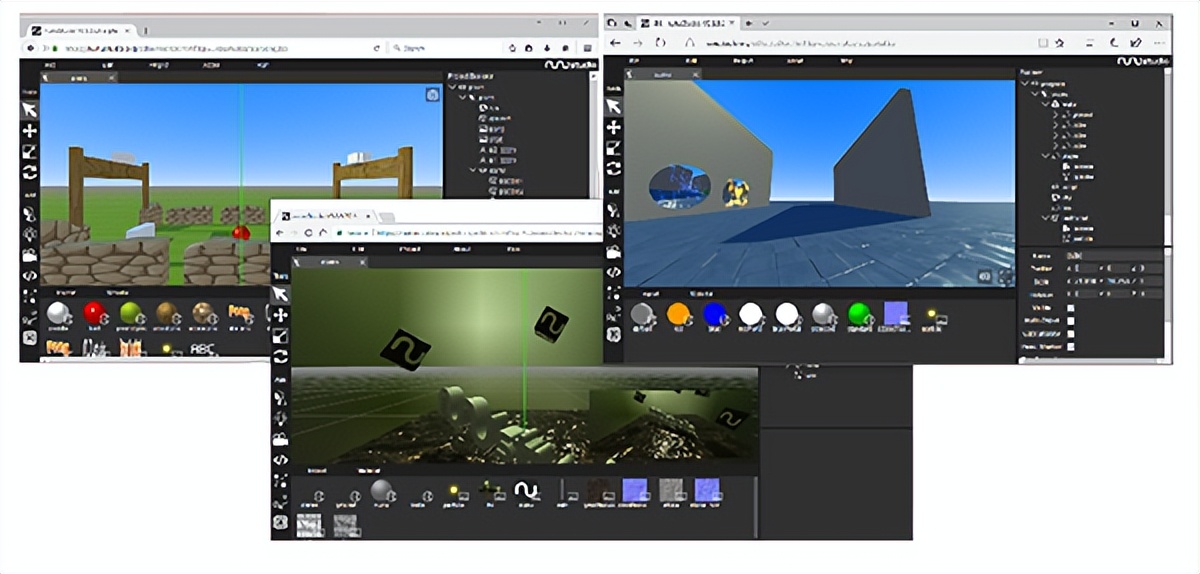1200x574 pixels.
Task: Open the lights icon in green dice window toolbar
Action: click(281, 418)
